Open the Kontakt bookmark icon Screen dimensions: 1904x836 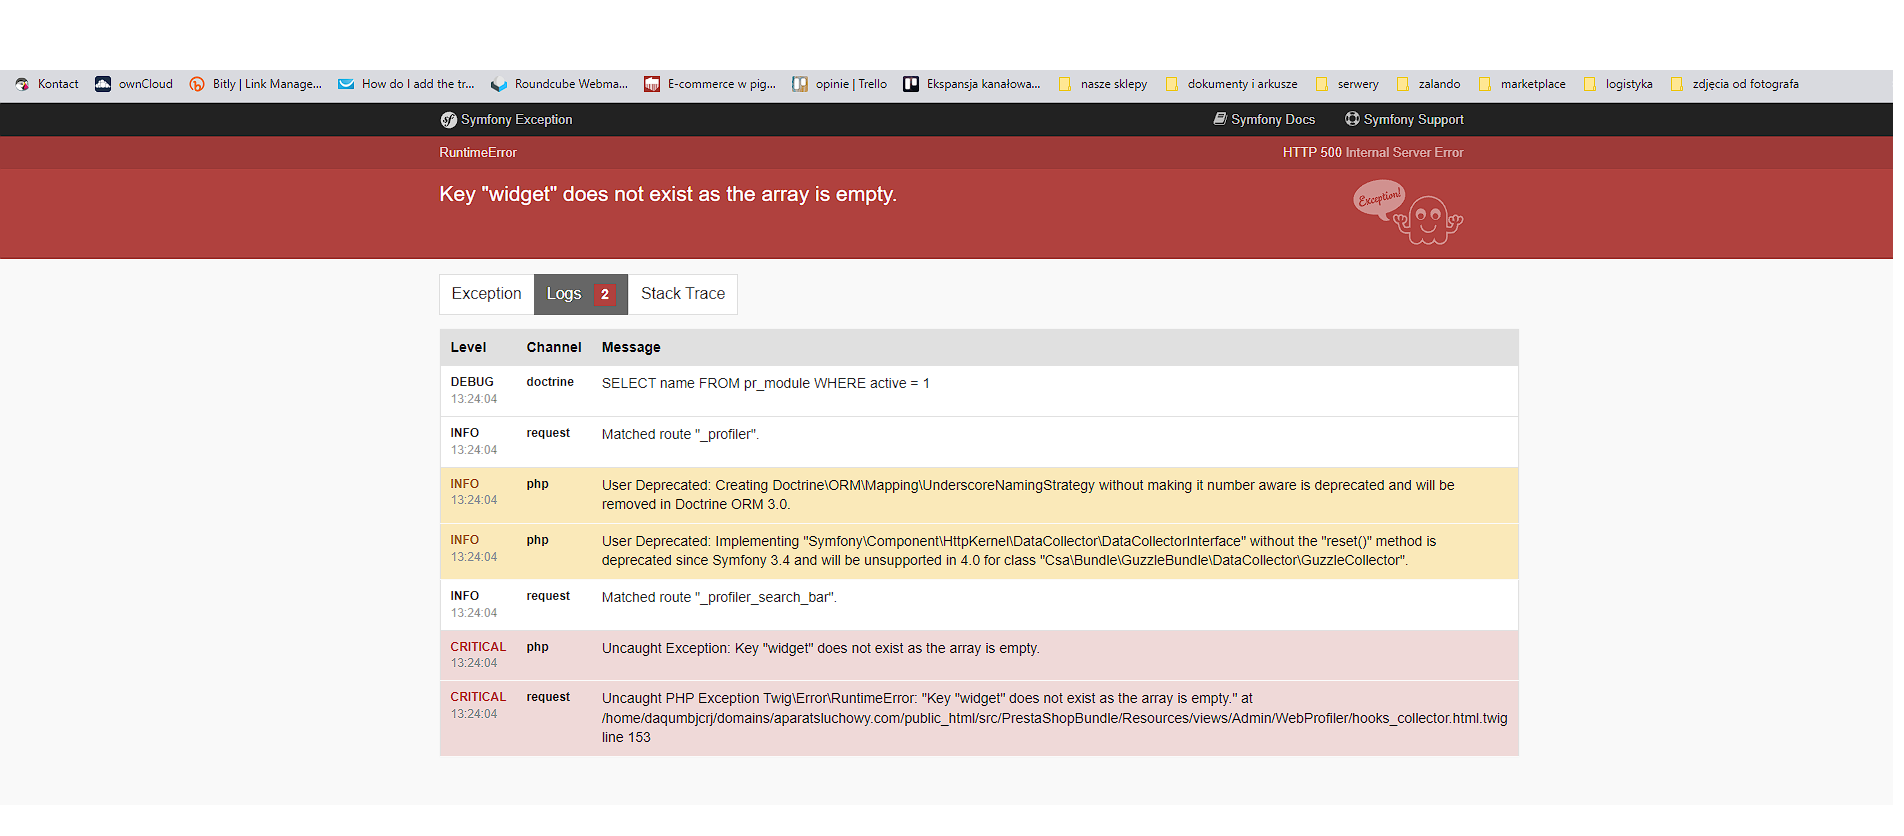[22, 84]
